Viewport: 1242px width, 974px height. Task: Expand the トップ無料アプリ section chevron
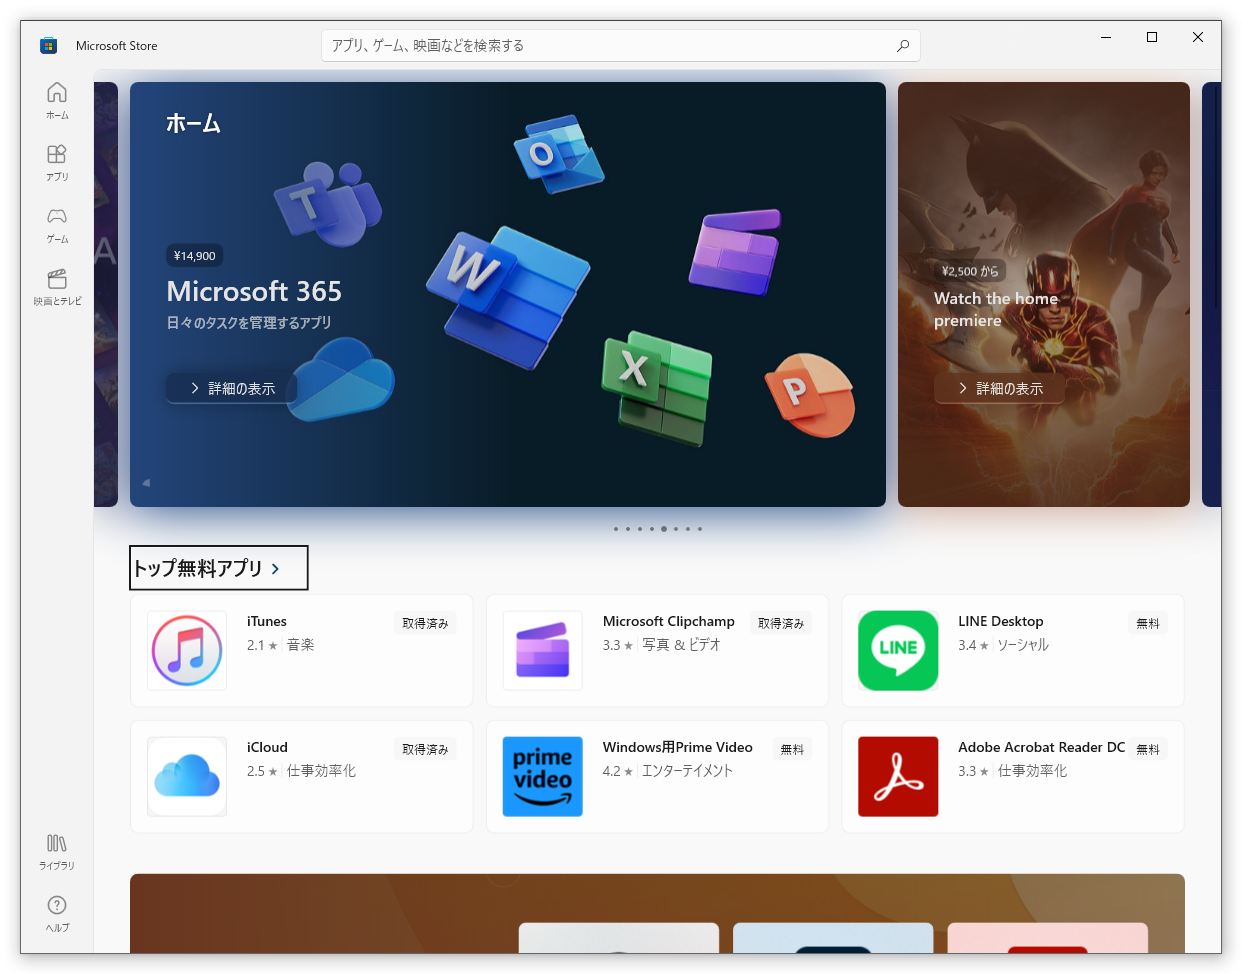point(275,568)
